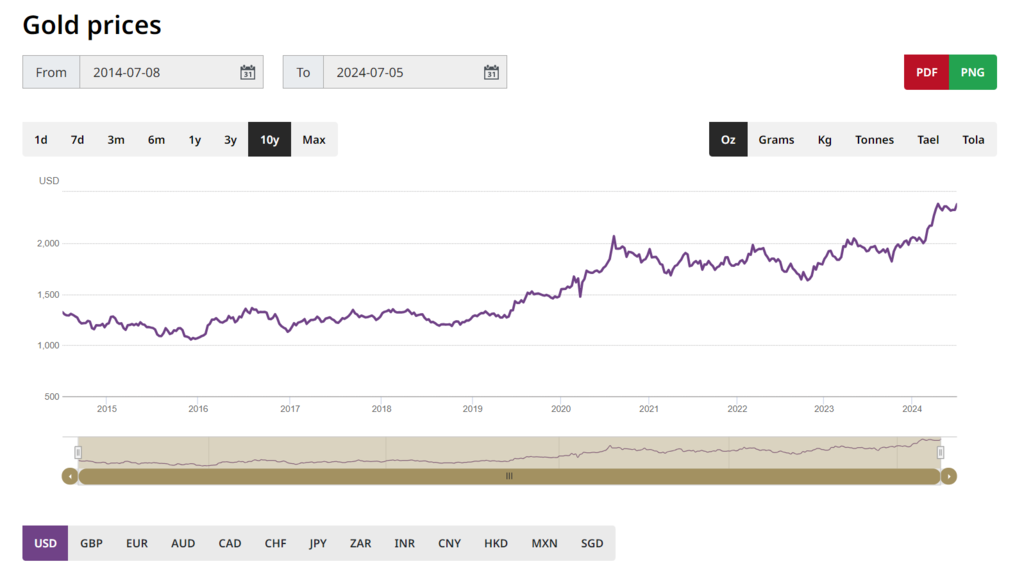Open the To date calendar picker icon

click(x=491, y=72)
